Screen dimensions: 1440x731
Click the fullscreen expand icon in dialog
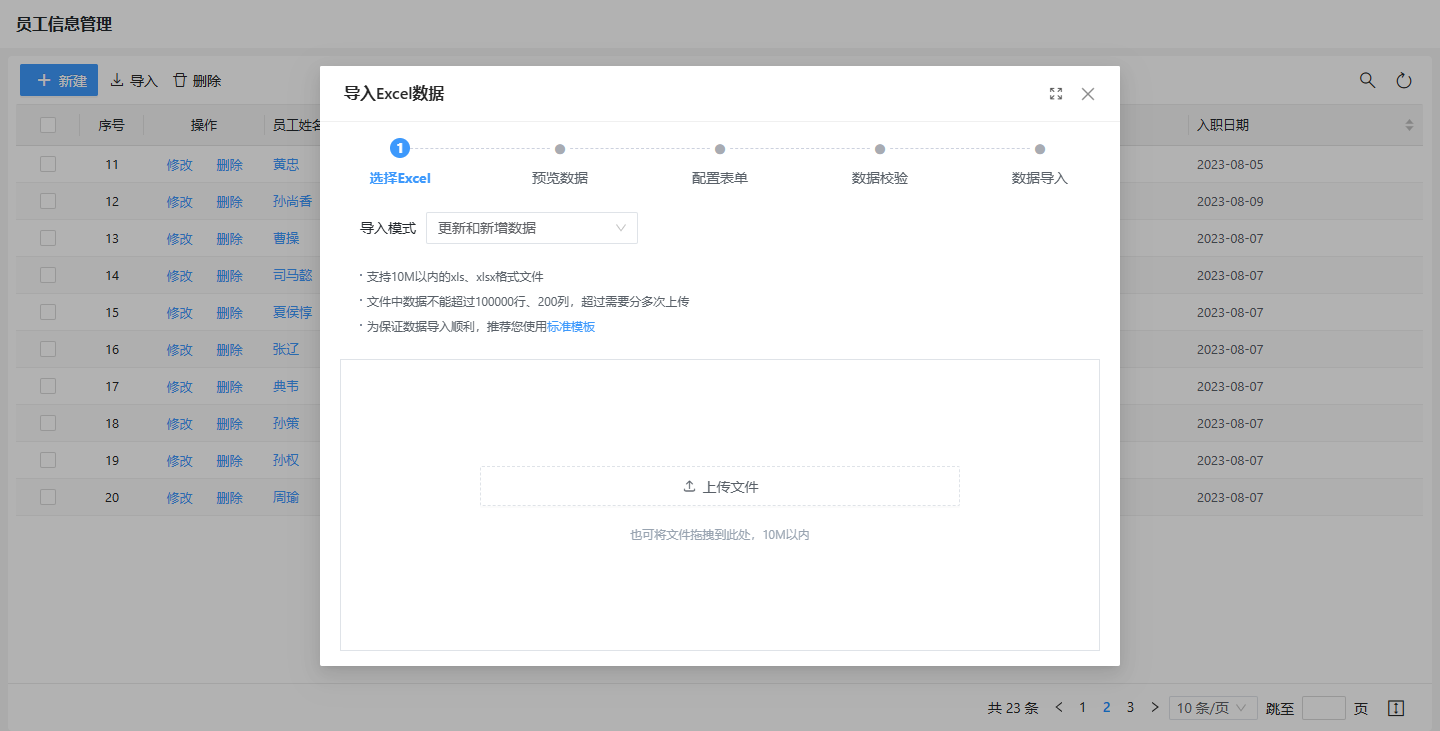point(1056,94)
